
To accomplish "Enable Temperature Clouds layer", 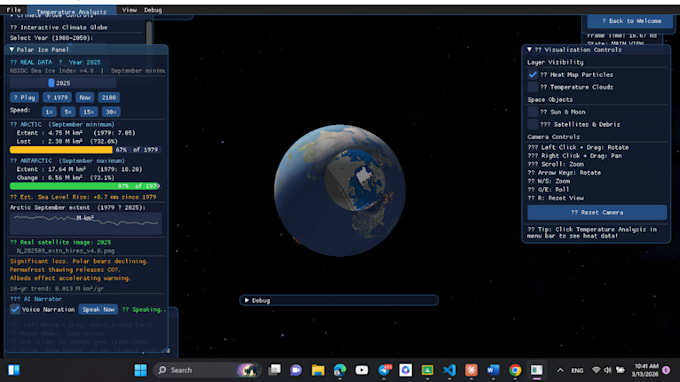I will [x=533, y=87].
